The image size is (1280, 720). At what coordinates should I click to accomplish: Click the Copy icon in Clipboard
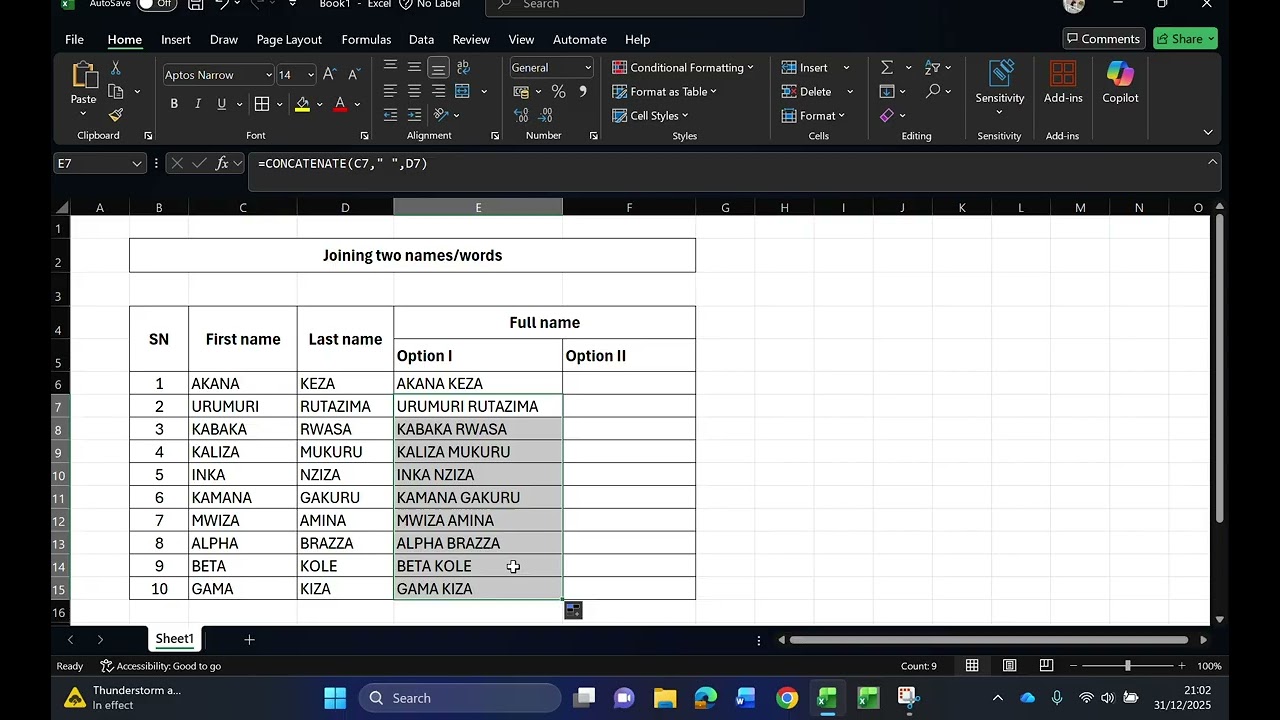[x=116, y=91]
